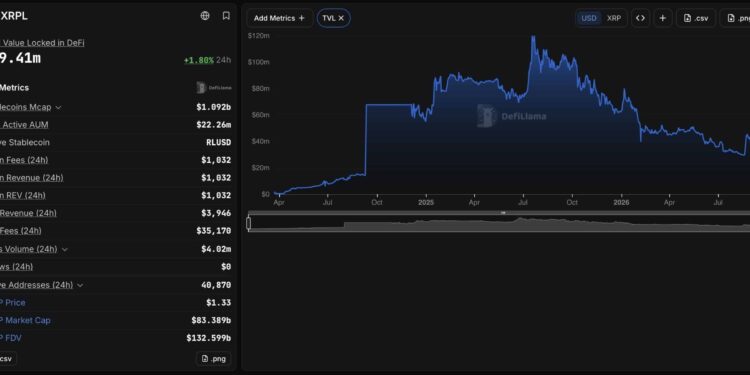Open the FDV link
The image size is (750, 375).
coord(11,338)
